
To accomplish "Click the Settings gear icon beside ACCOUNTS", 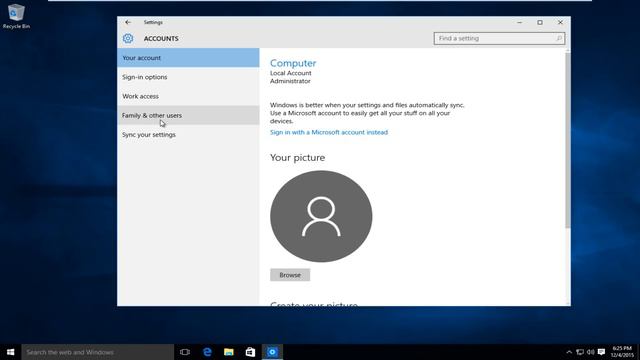I will tap(128, 38).
